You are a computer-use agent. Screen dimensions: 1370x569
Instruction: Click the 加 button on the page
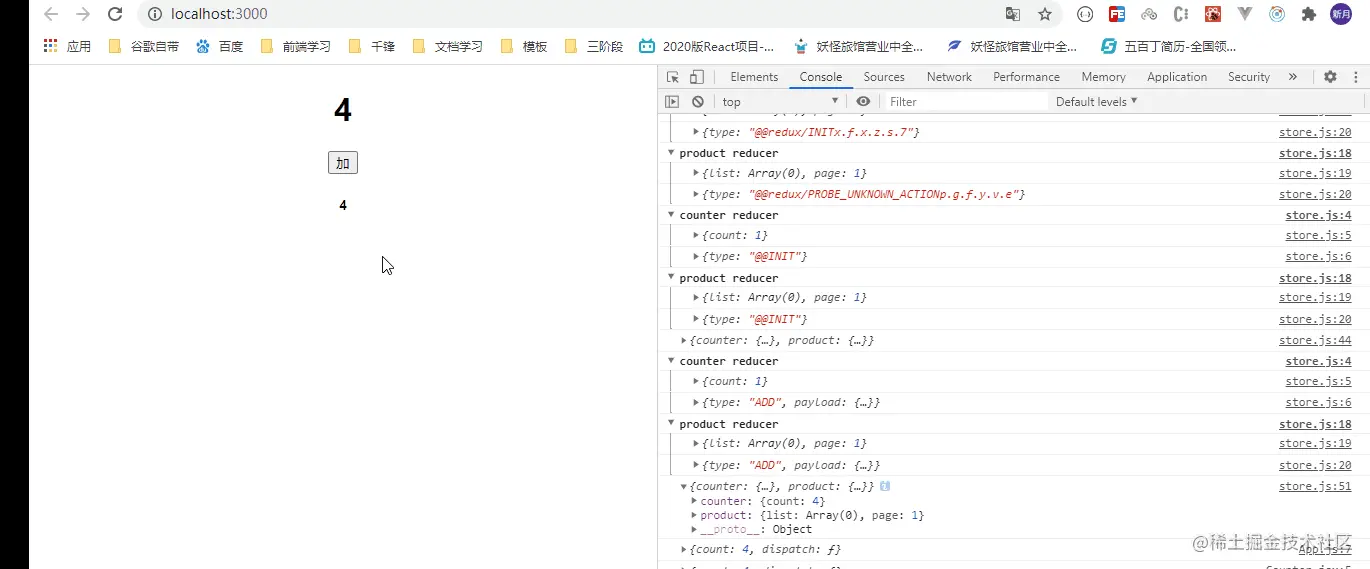tap(343, 163)
